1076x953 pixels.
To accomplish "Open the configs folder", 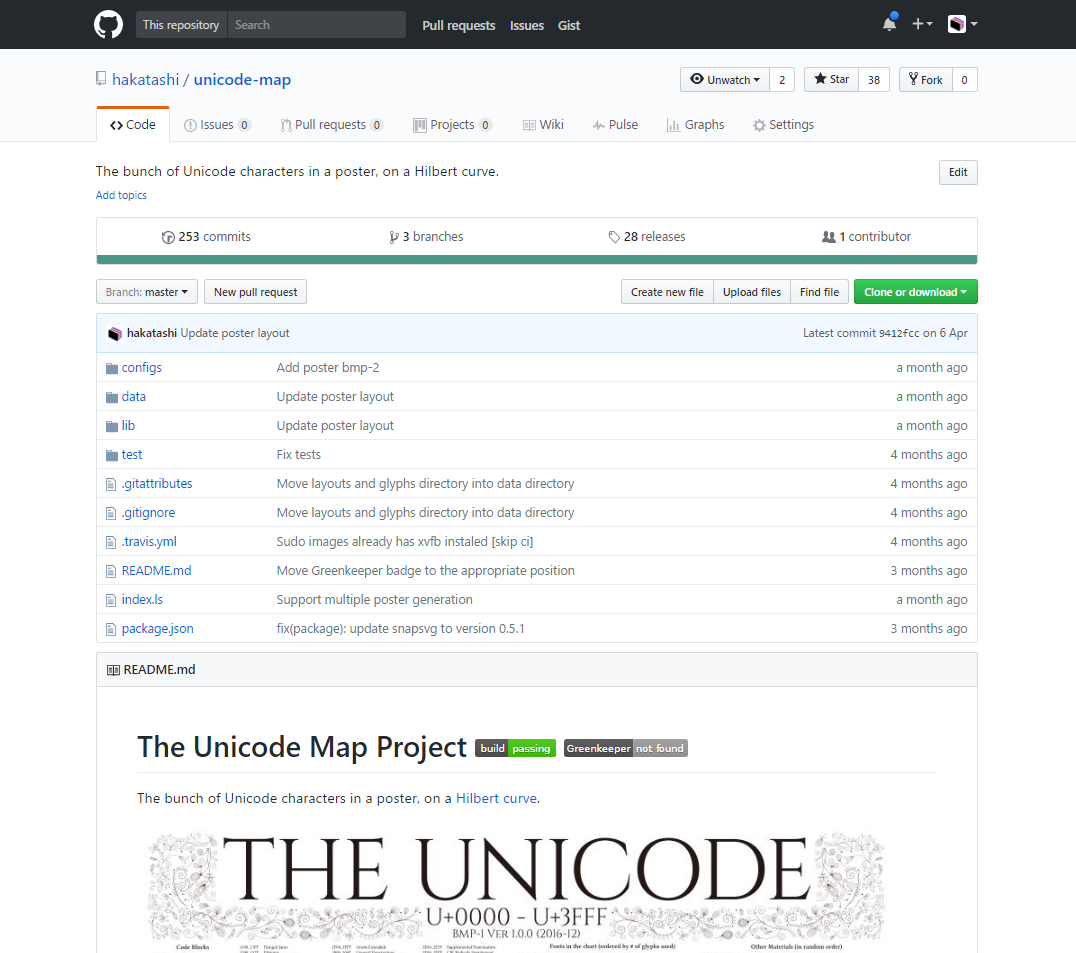I will point(141,368).
